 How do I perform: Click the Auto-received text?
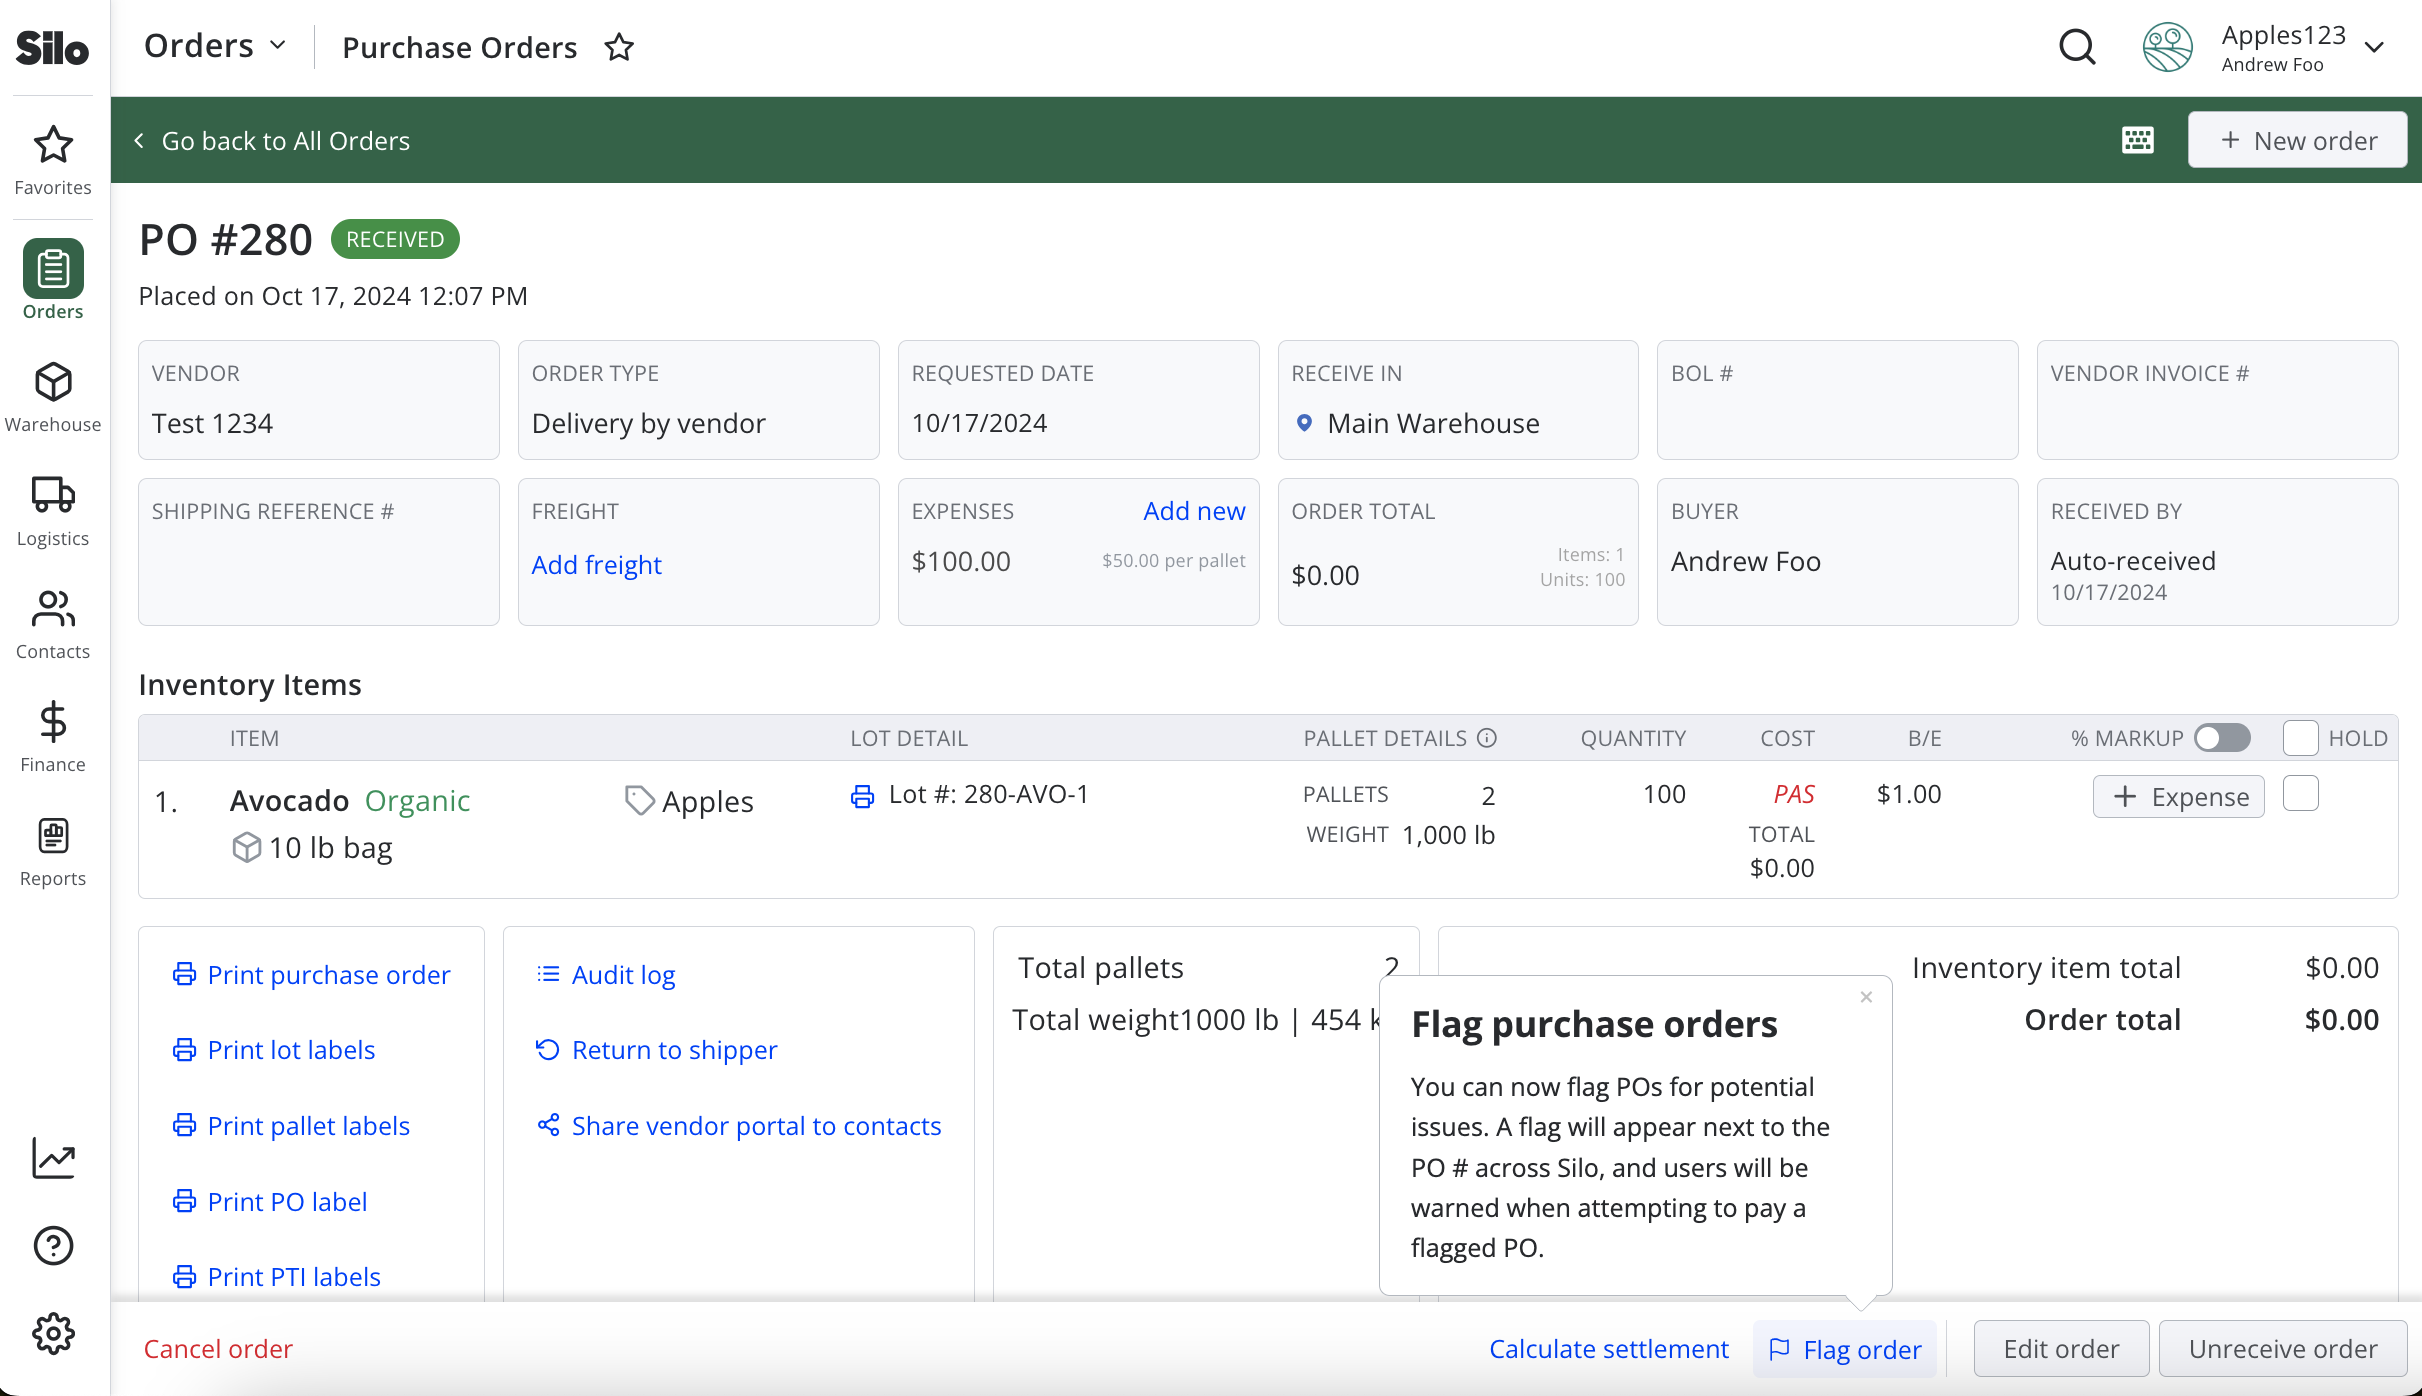click(x=2133, y=561)
